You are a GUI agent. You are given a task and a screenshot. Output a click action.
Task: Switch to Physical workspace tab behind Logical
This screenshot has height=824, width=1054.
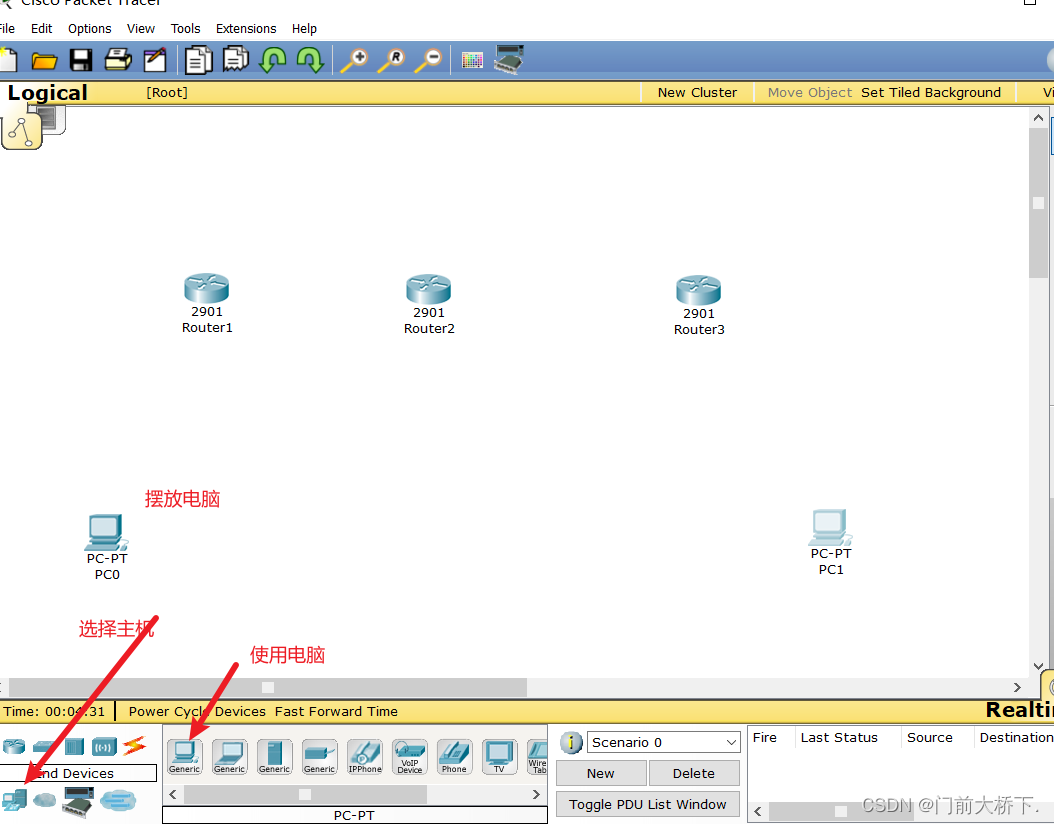54,121
